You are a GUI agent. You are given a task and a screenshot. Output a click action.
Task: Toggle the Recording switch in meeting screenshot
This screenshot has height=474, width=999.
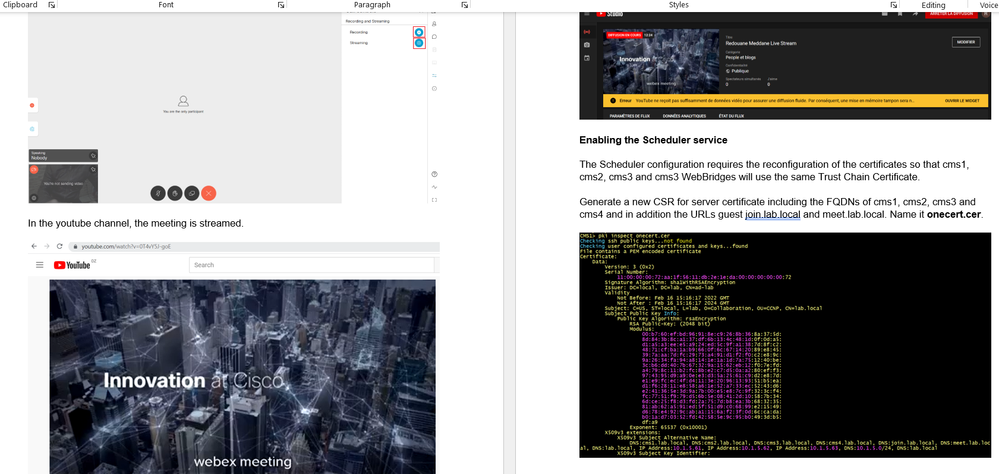pyautogui.click(x=419, y=32)
